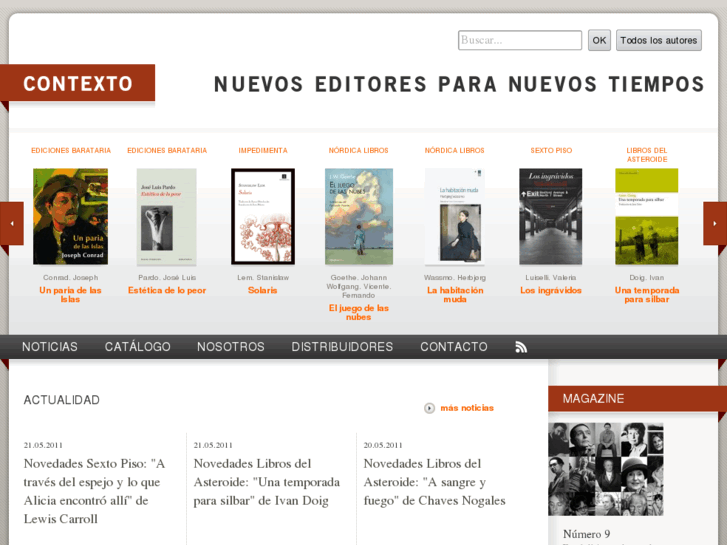
Task: Click the IMPEDIMENTA publisher label
Action: click(263, 150)
